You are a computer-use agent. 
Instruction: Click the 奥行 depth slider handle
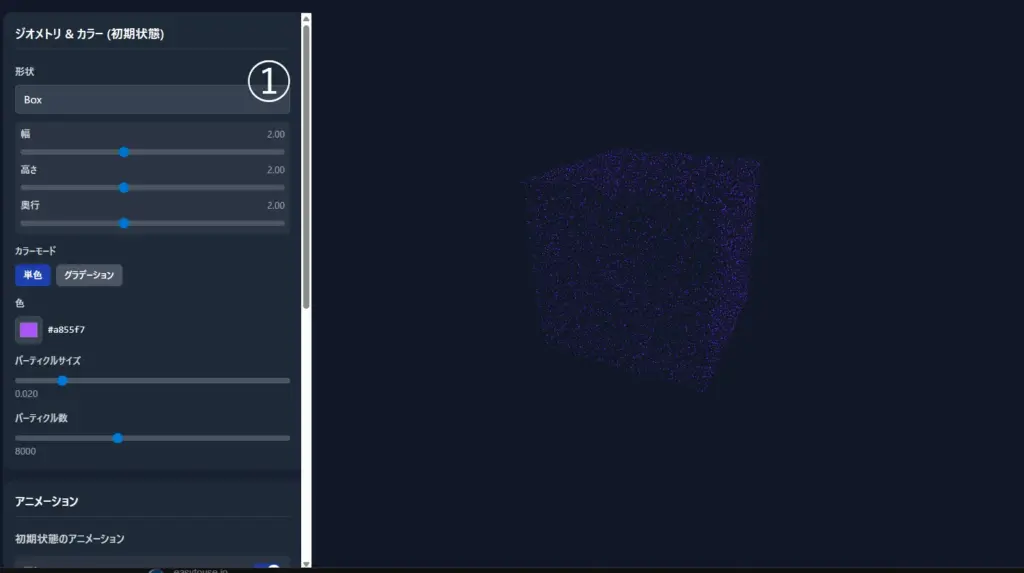[x=124, y=223]
